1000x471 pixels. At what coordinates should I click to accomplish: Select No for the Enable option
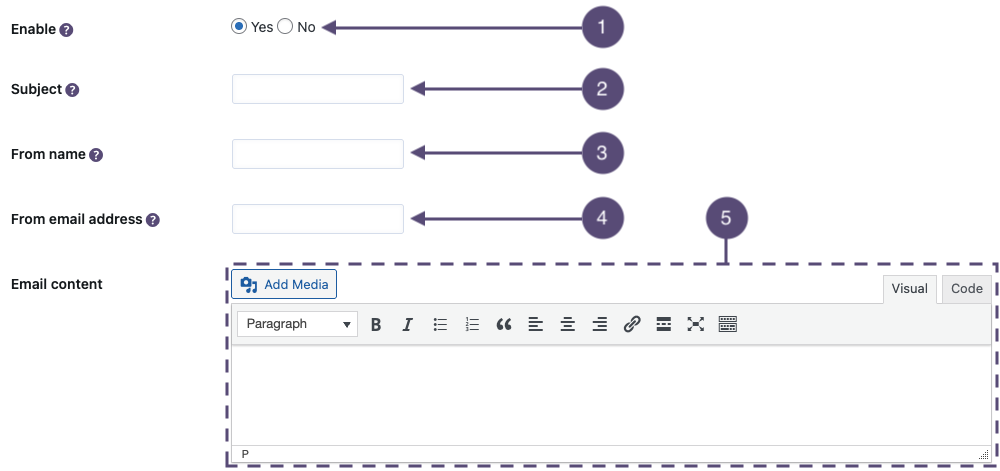285,27
